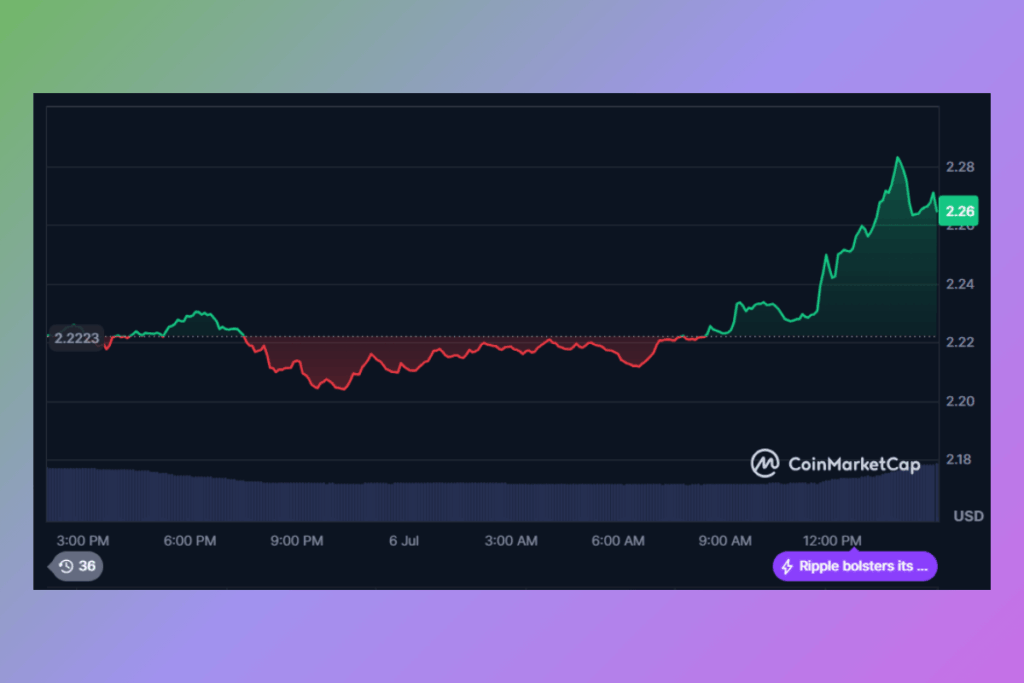The image size is (1024, 683).
Task: Click the 9:00 AM time axis label
Action: [725, 540]
